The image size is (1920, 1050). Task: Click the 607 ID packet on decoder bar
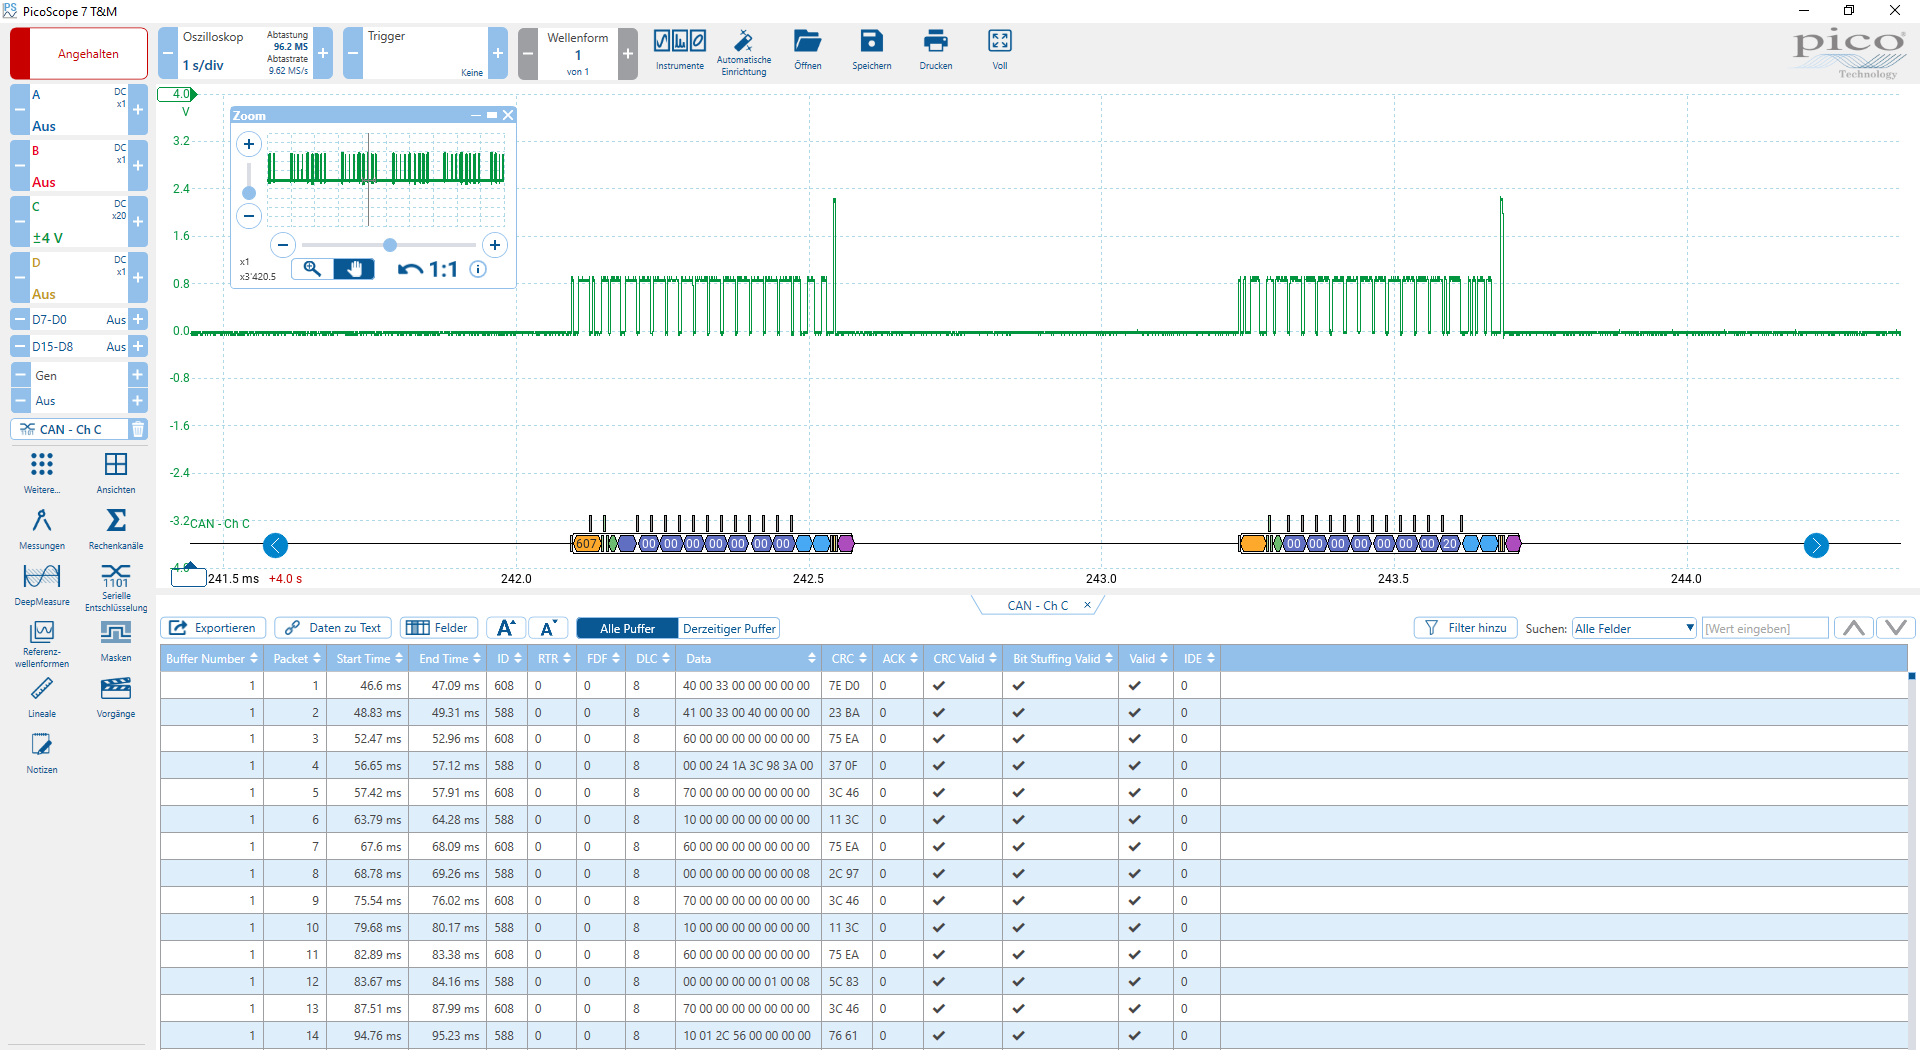[586, 544]
